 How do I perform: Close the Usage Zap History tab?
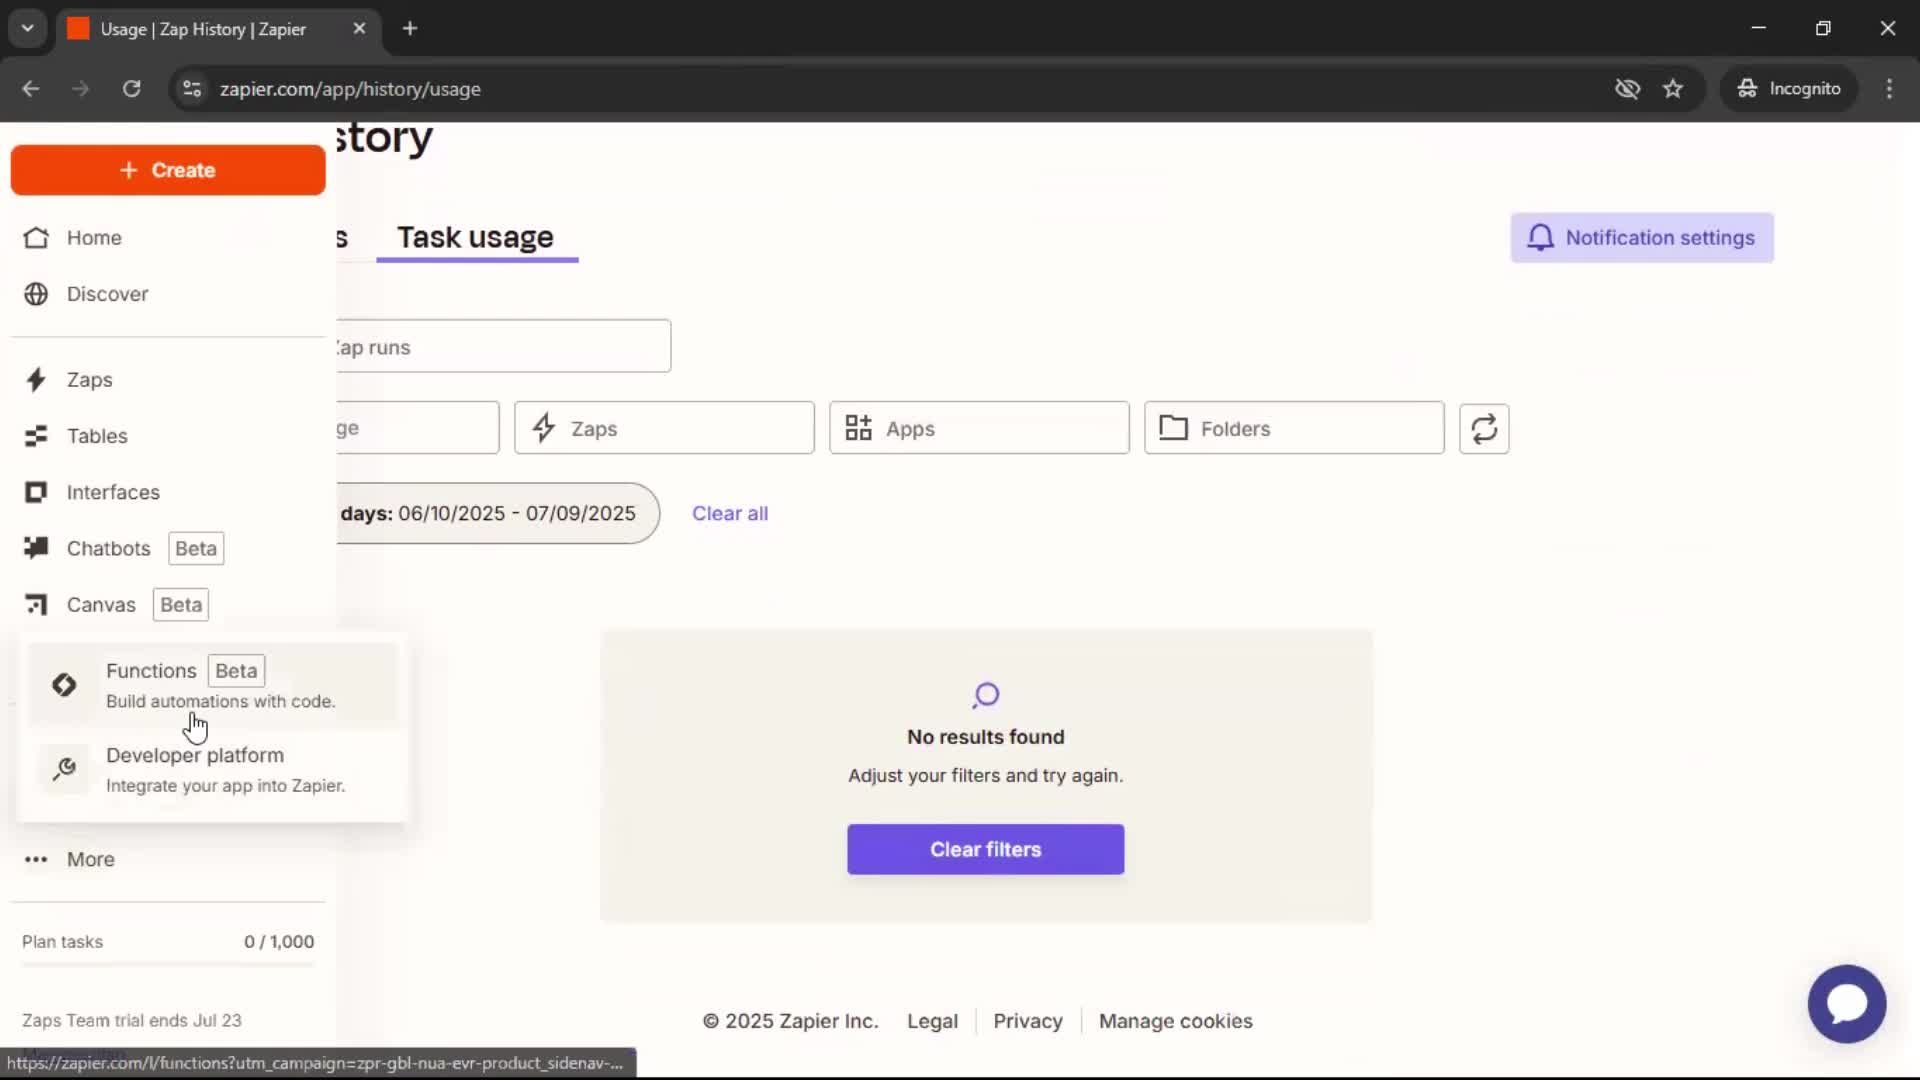point(360,29)
